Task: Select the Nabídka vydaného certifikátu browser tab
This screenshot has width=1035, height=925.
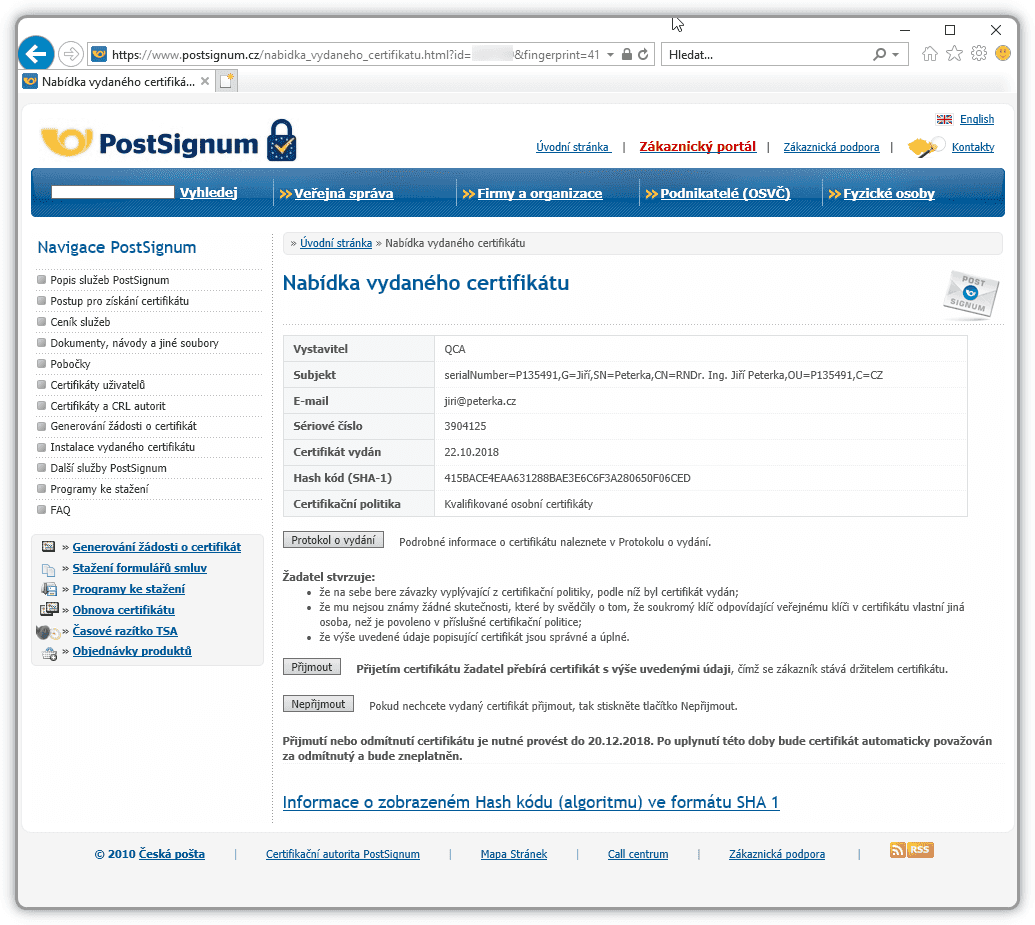Action: pyautogui.click(x=117, y=81)
